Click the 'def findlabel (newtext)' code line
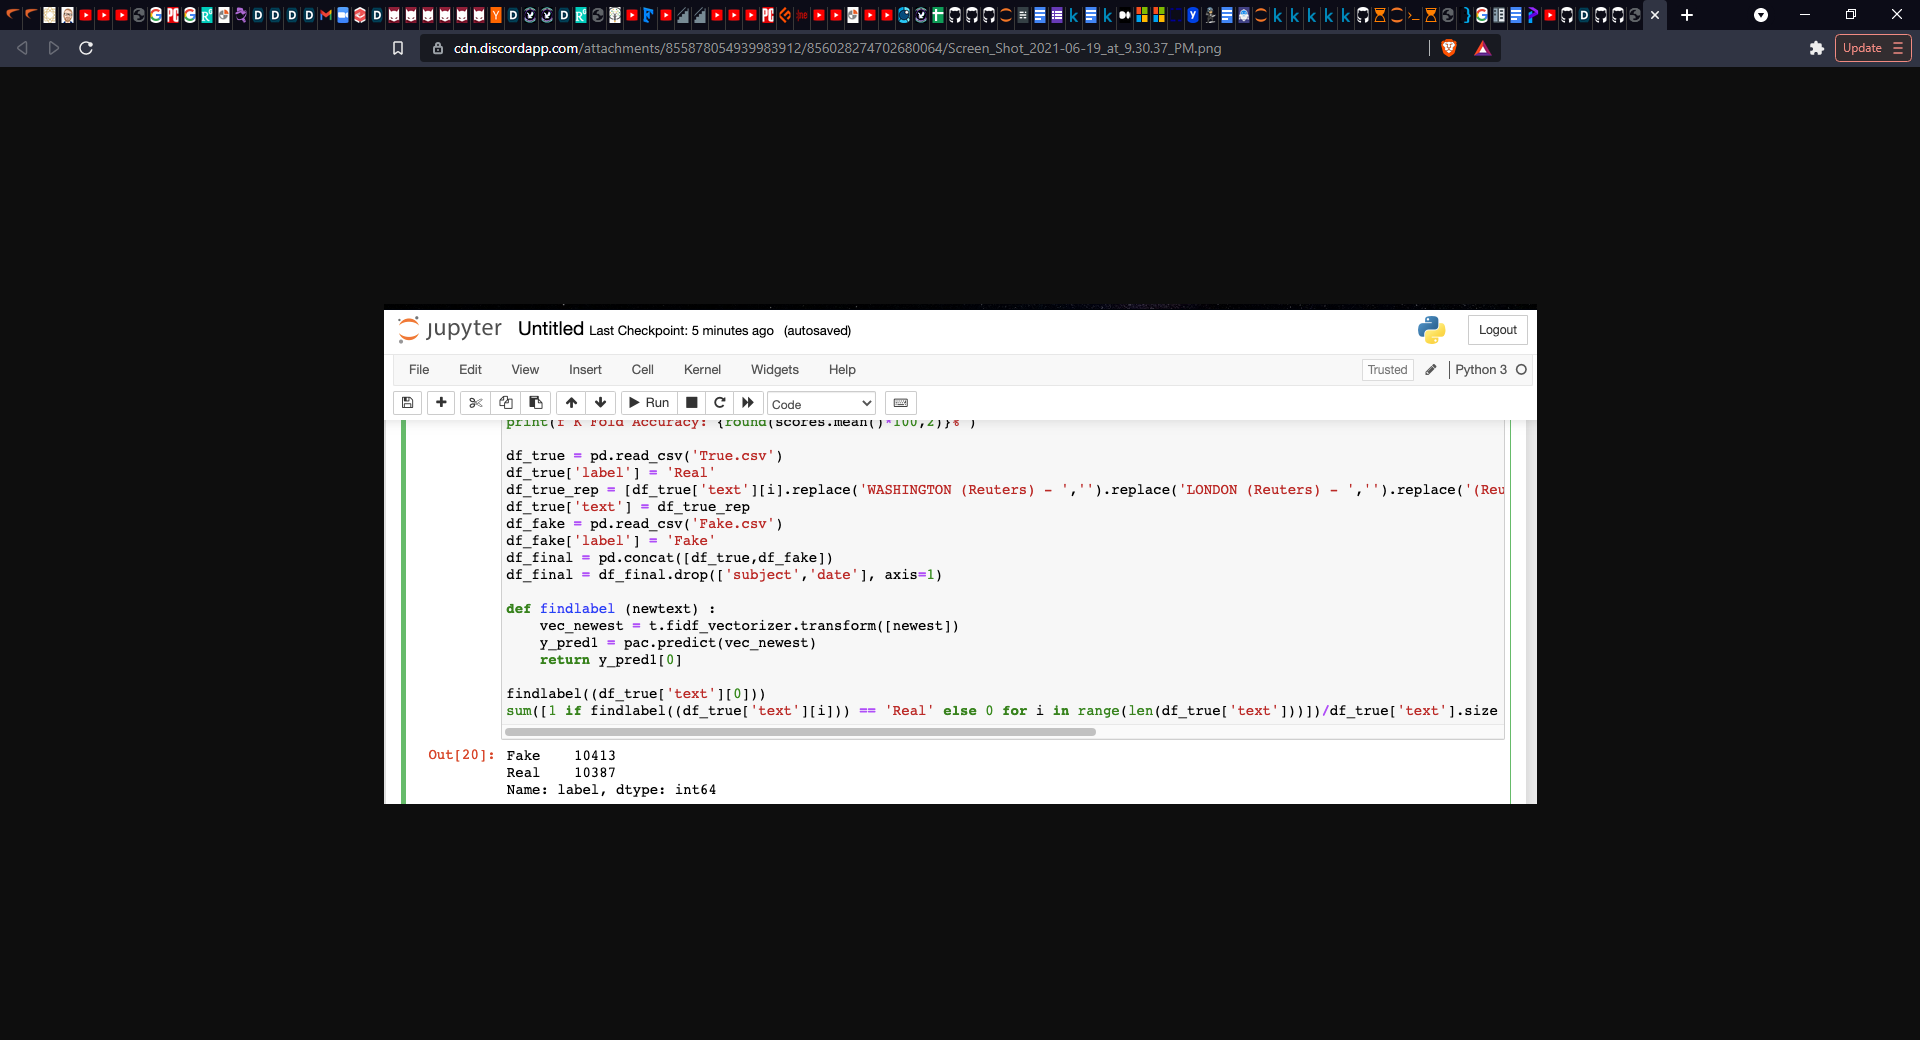This screenshot has height=1040, width=1920. pos(610,609)
